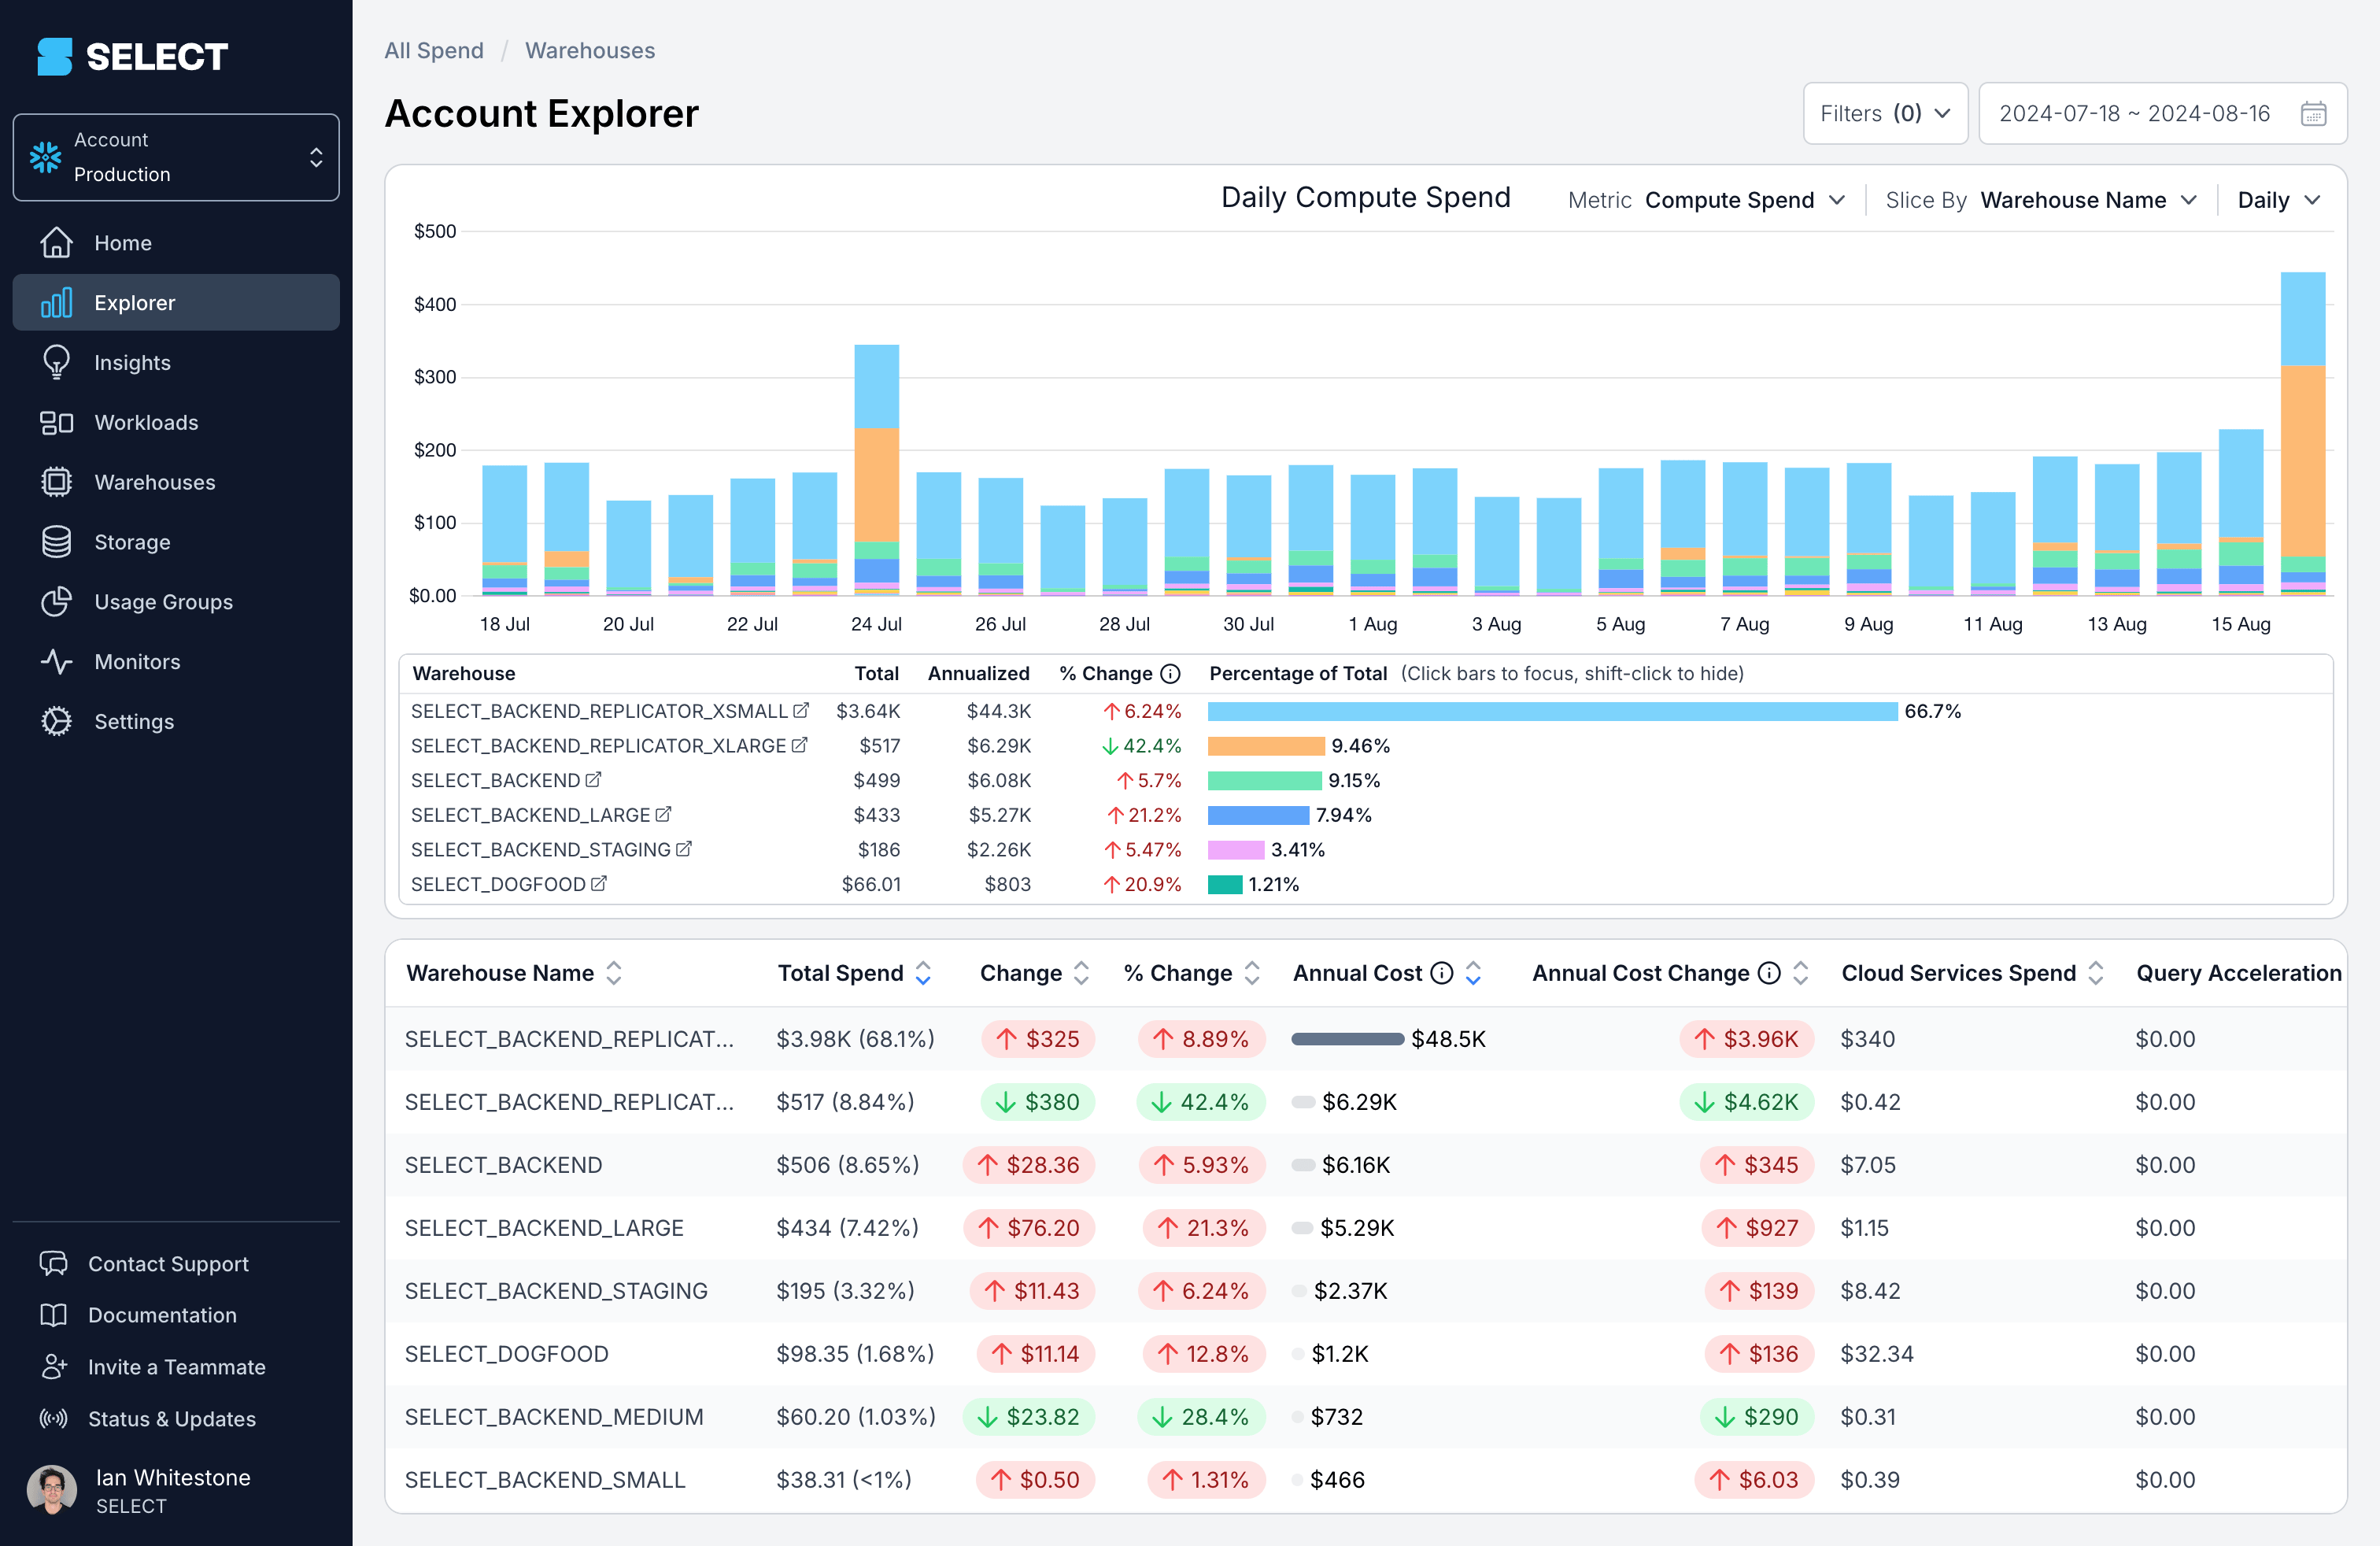2380x1546 pixels.
Task: Click the SELECT logo in sidebar
Action: point(133,56)
